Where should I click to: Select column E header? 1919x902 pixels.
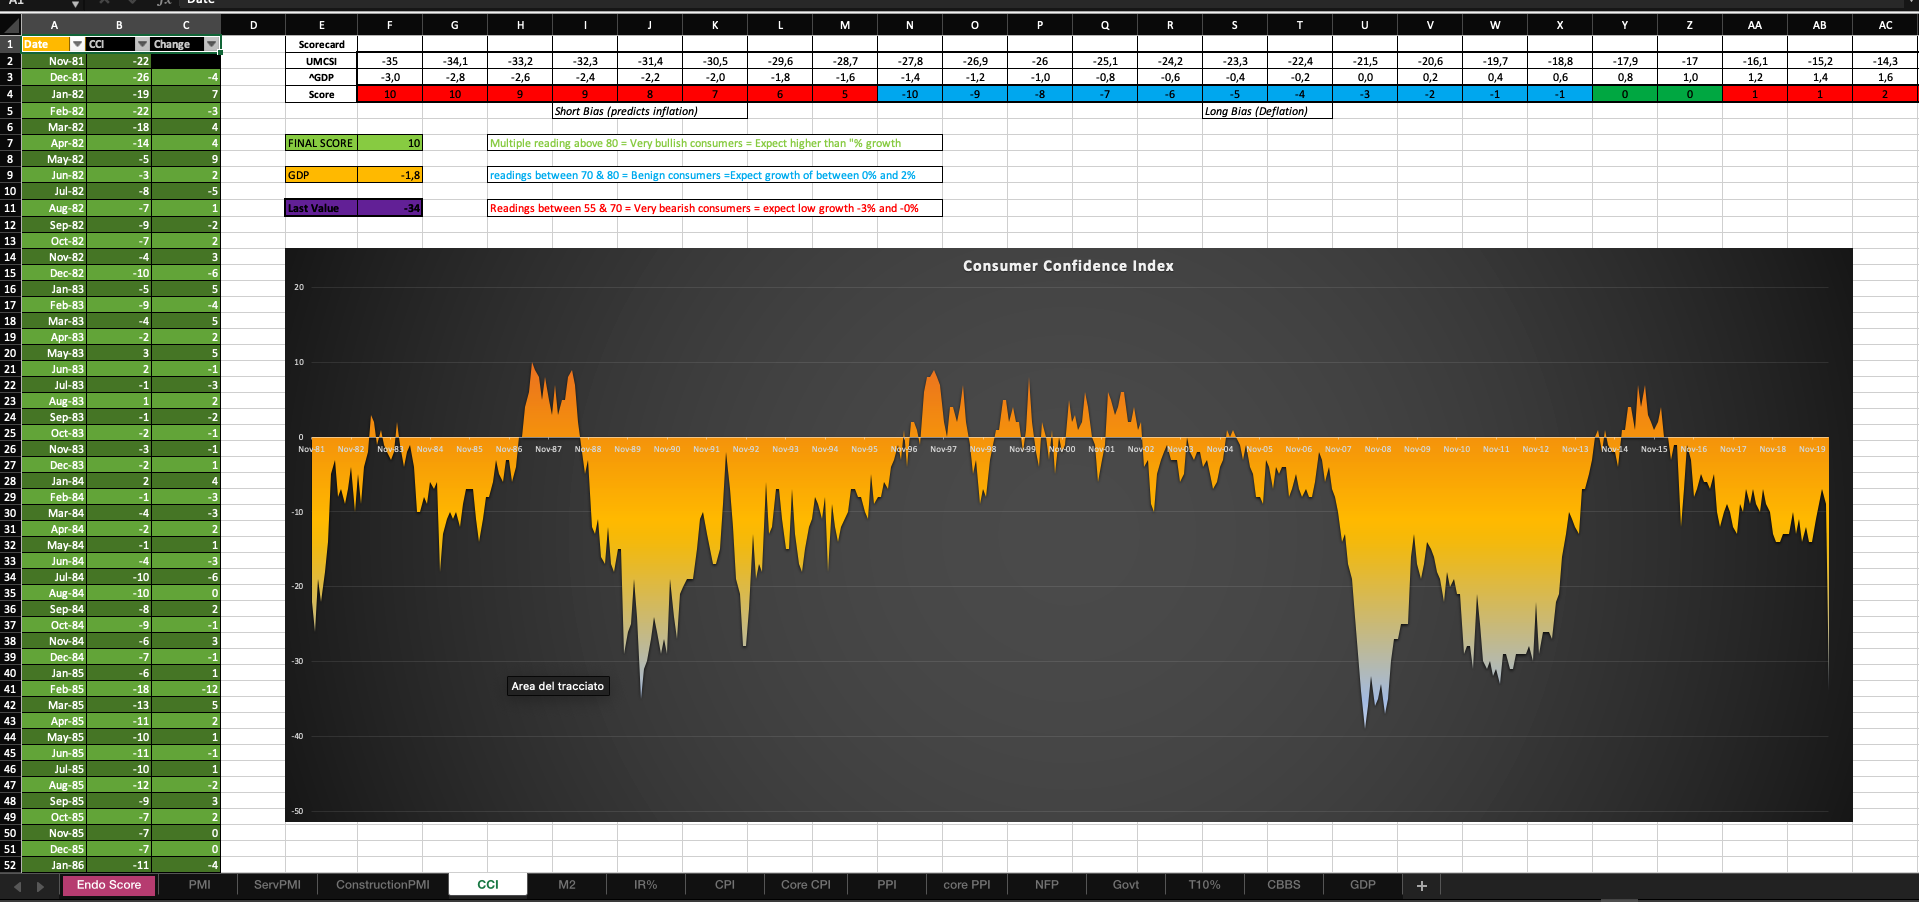pyautogui.click(x=321, y=25)
